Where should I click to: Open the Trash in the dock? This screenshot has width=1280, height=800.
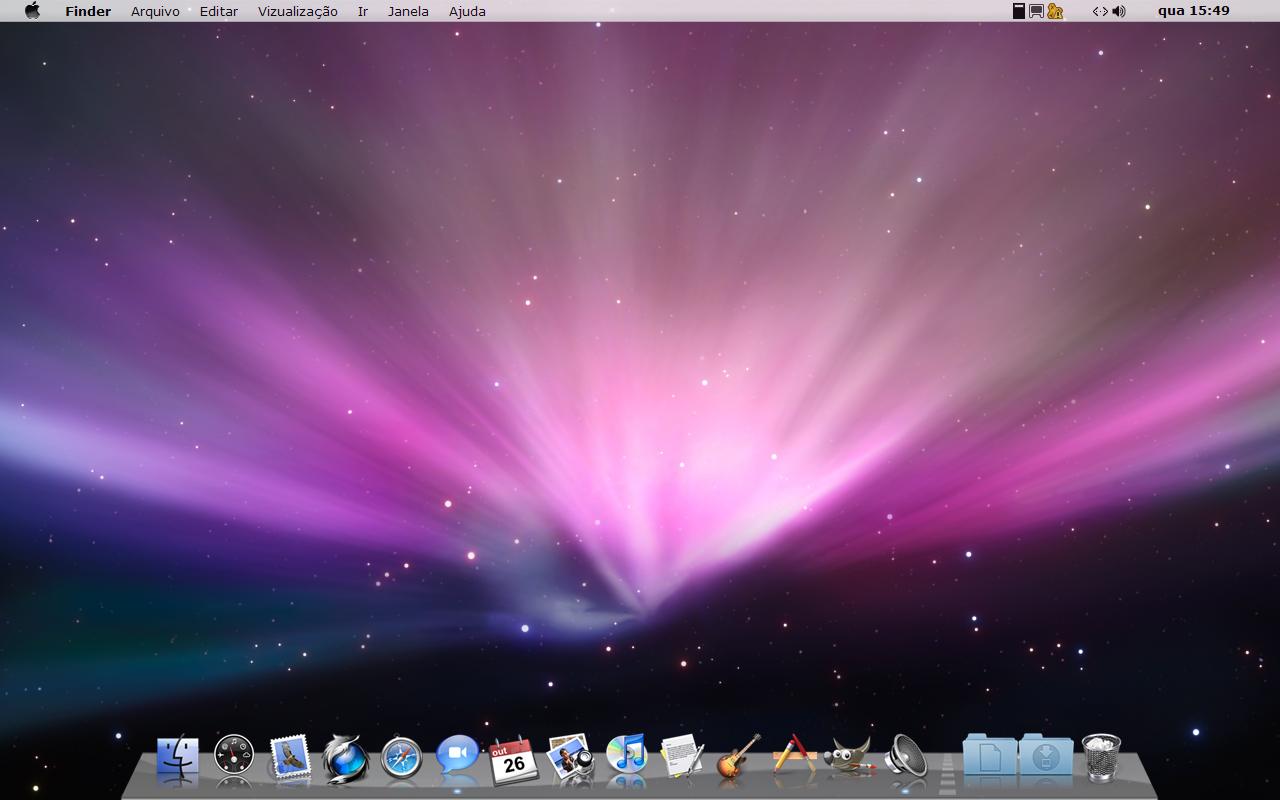[x=1102, y=757]
